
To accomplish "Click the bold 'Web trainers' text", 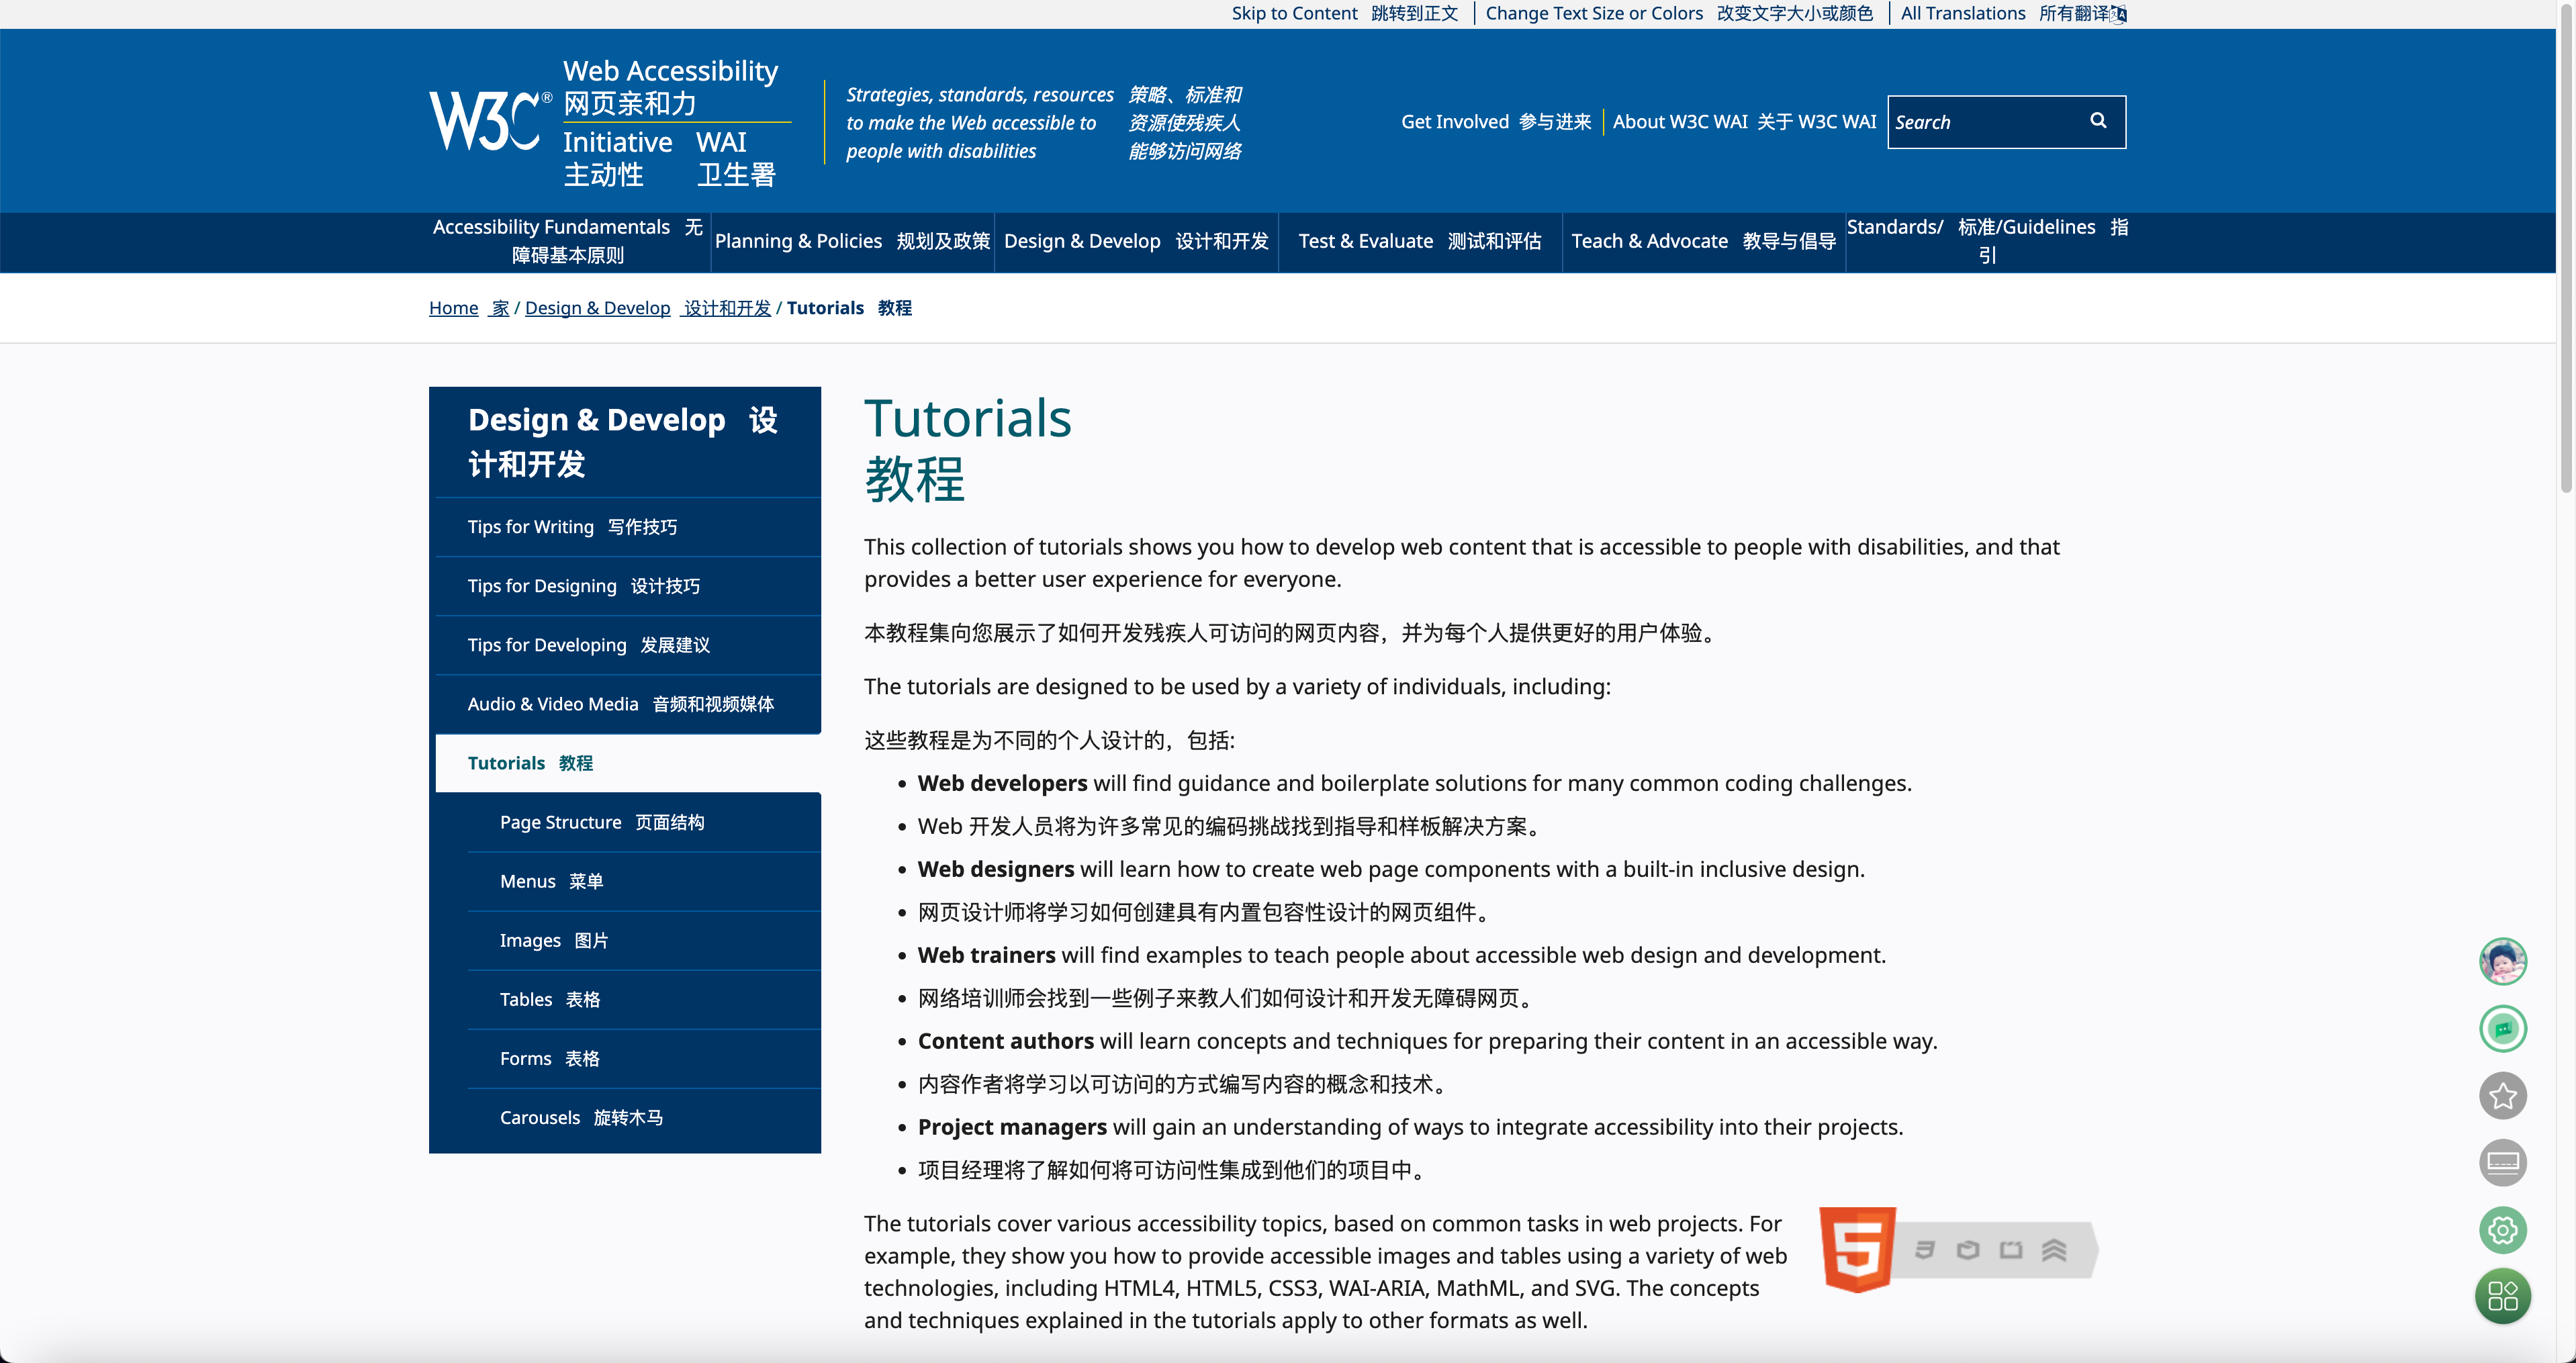I will pos(986,955).
